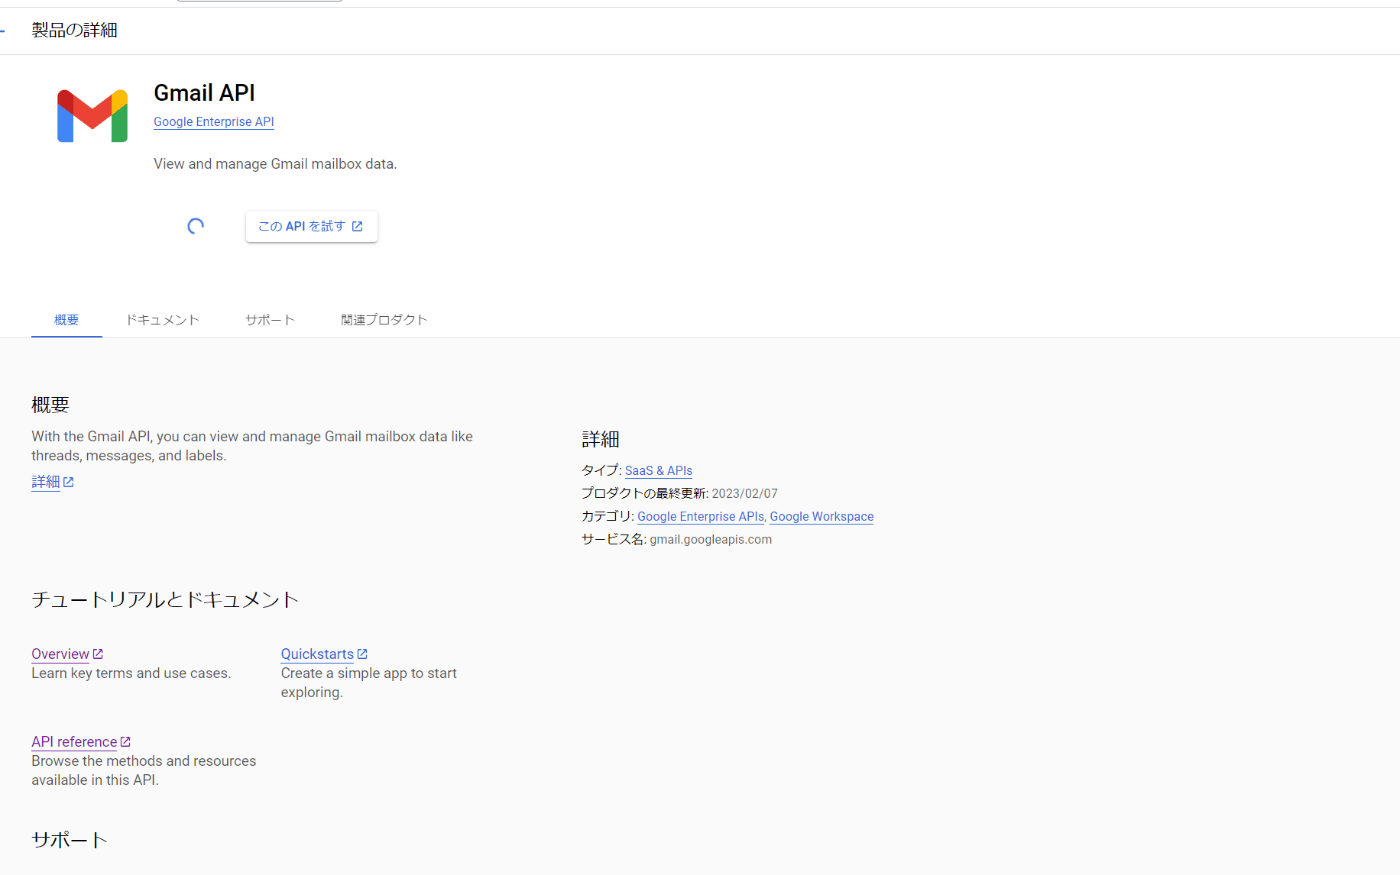
Task: Open the Google Enterprise APIs category link
Action: pos(700,517)
